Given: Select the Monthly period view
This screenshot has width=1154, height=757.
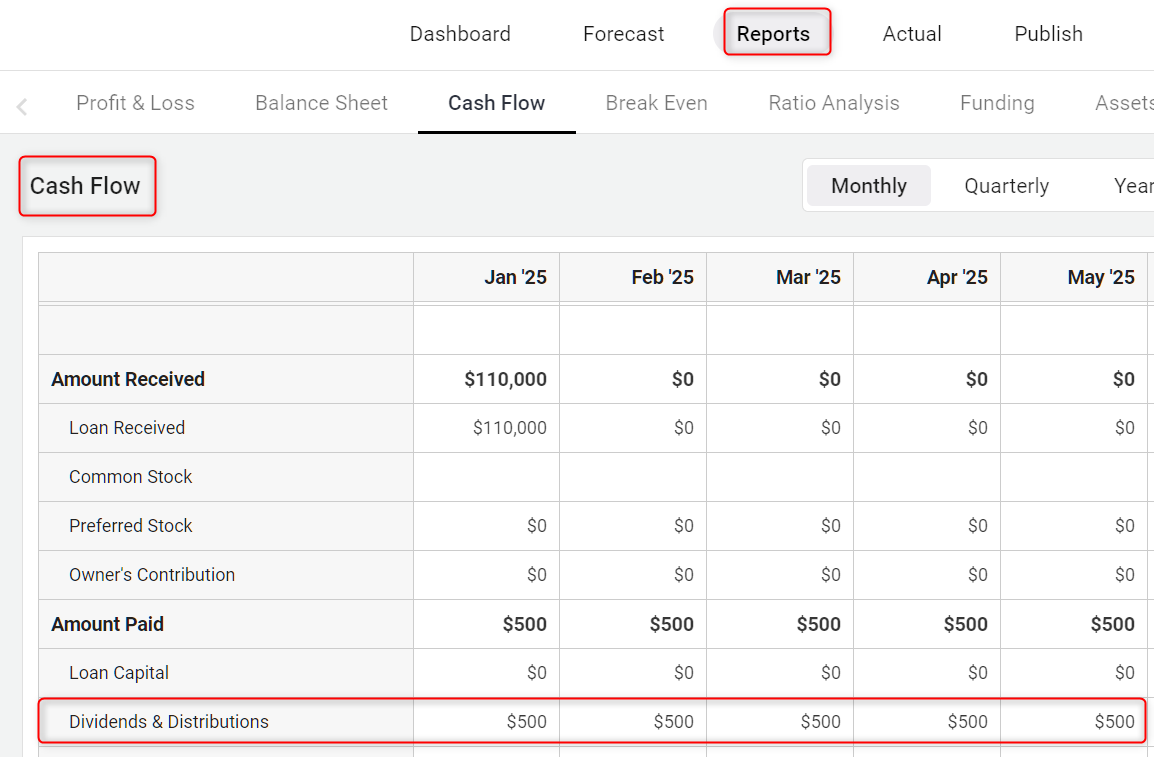Looking at the screenshot, I should 868,185.
